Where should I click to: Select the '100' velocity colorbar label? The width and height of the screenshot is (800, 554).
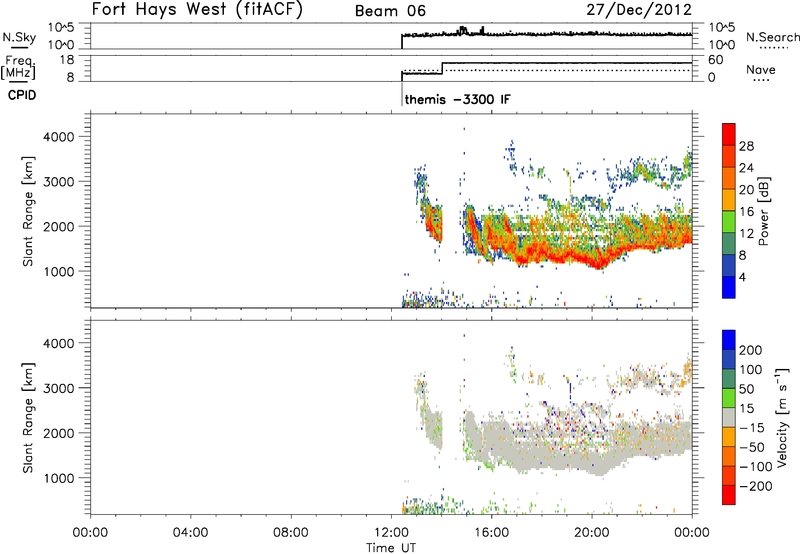coord(751,370)
